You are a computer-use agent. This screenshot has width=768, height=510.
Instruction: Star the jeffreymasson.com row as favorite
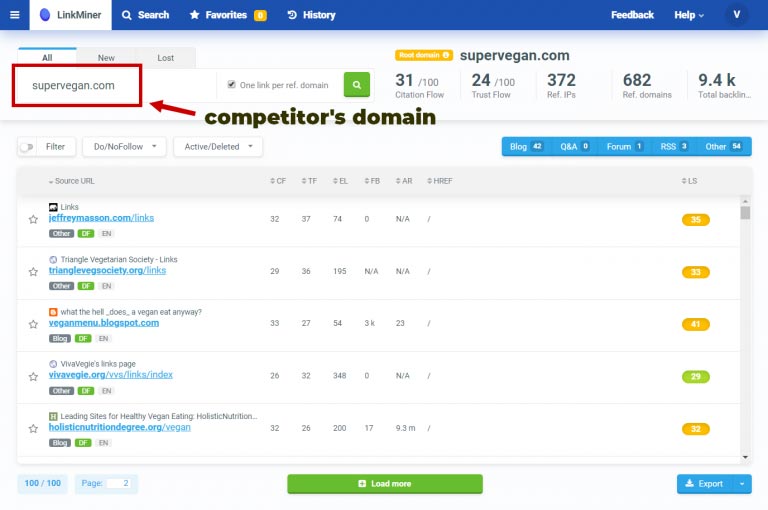[x=33, y=219]
